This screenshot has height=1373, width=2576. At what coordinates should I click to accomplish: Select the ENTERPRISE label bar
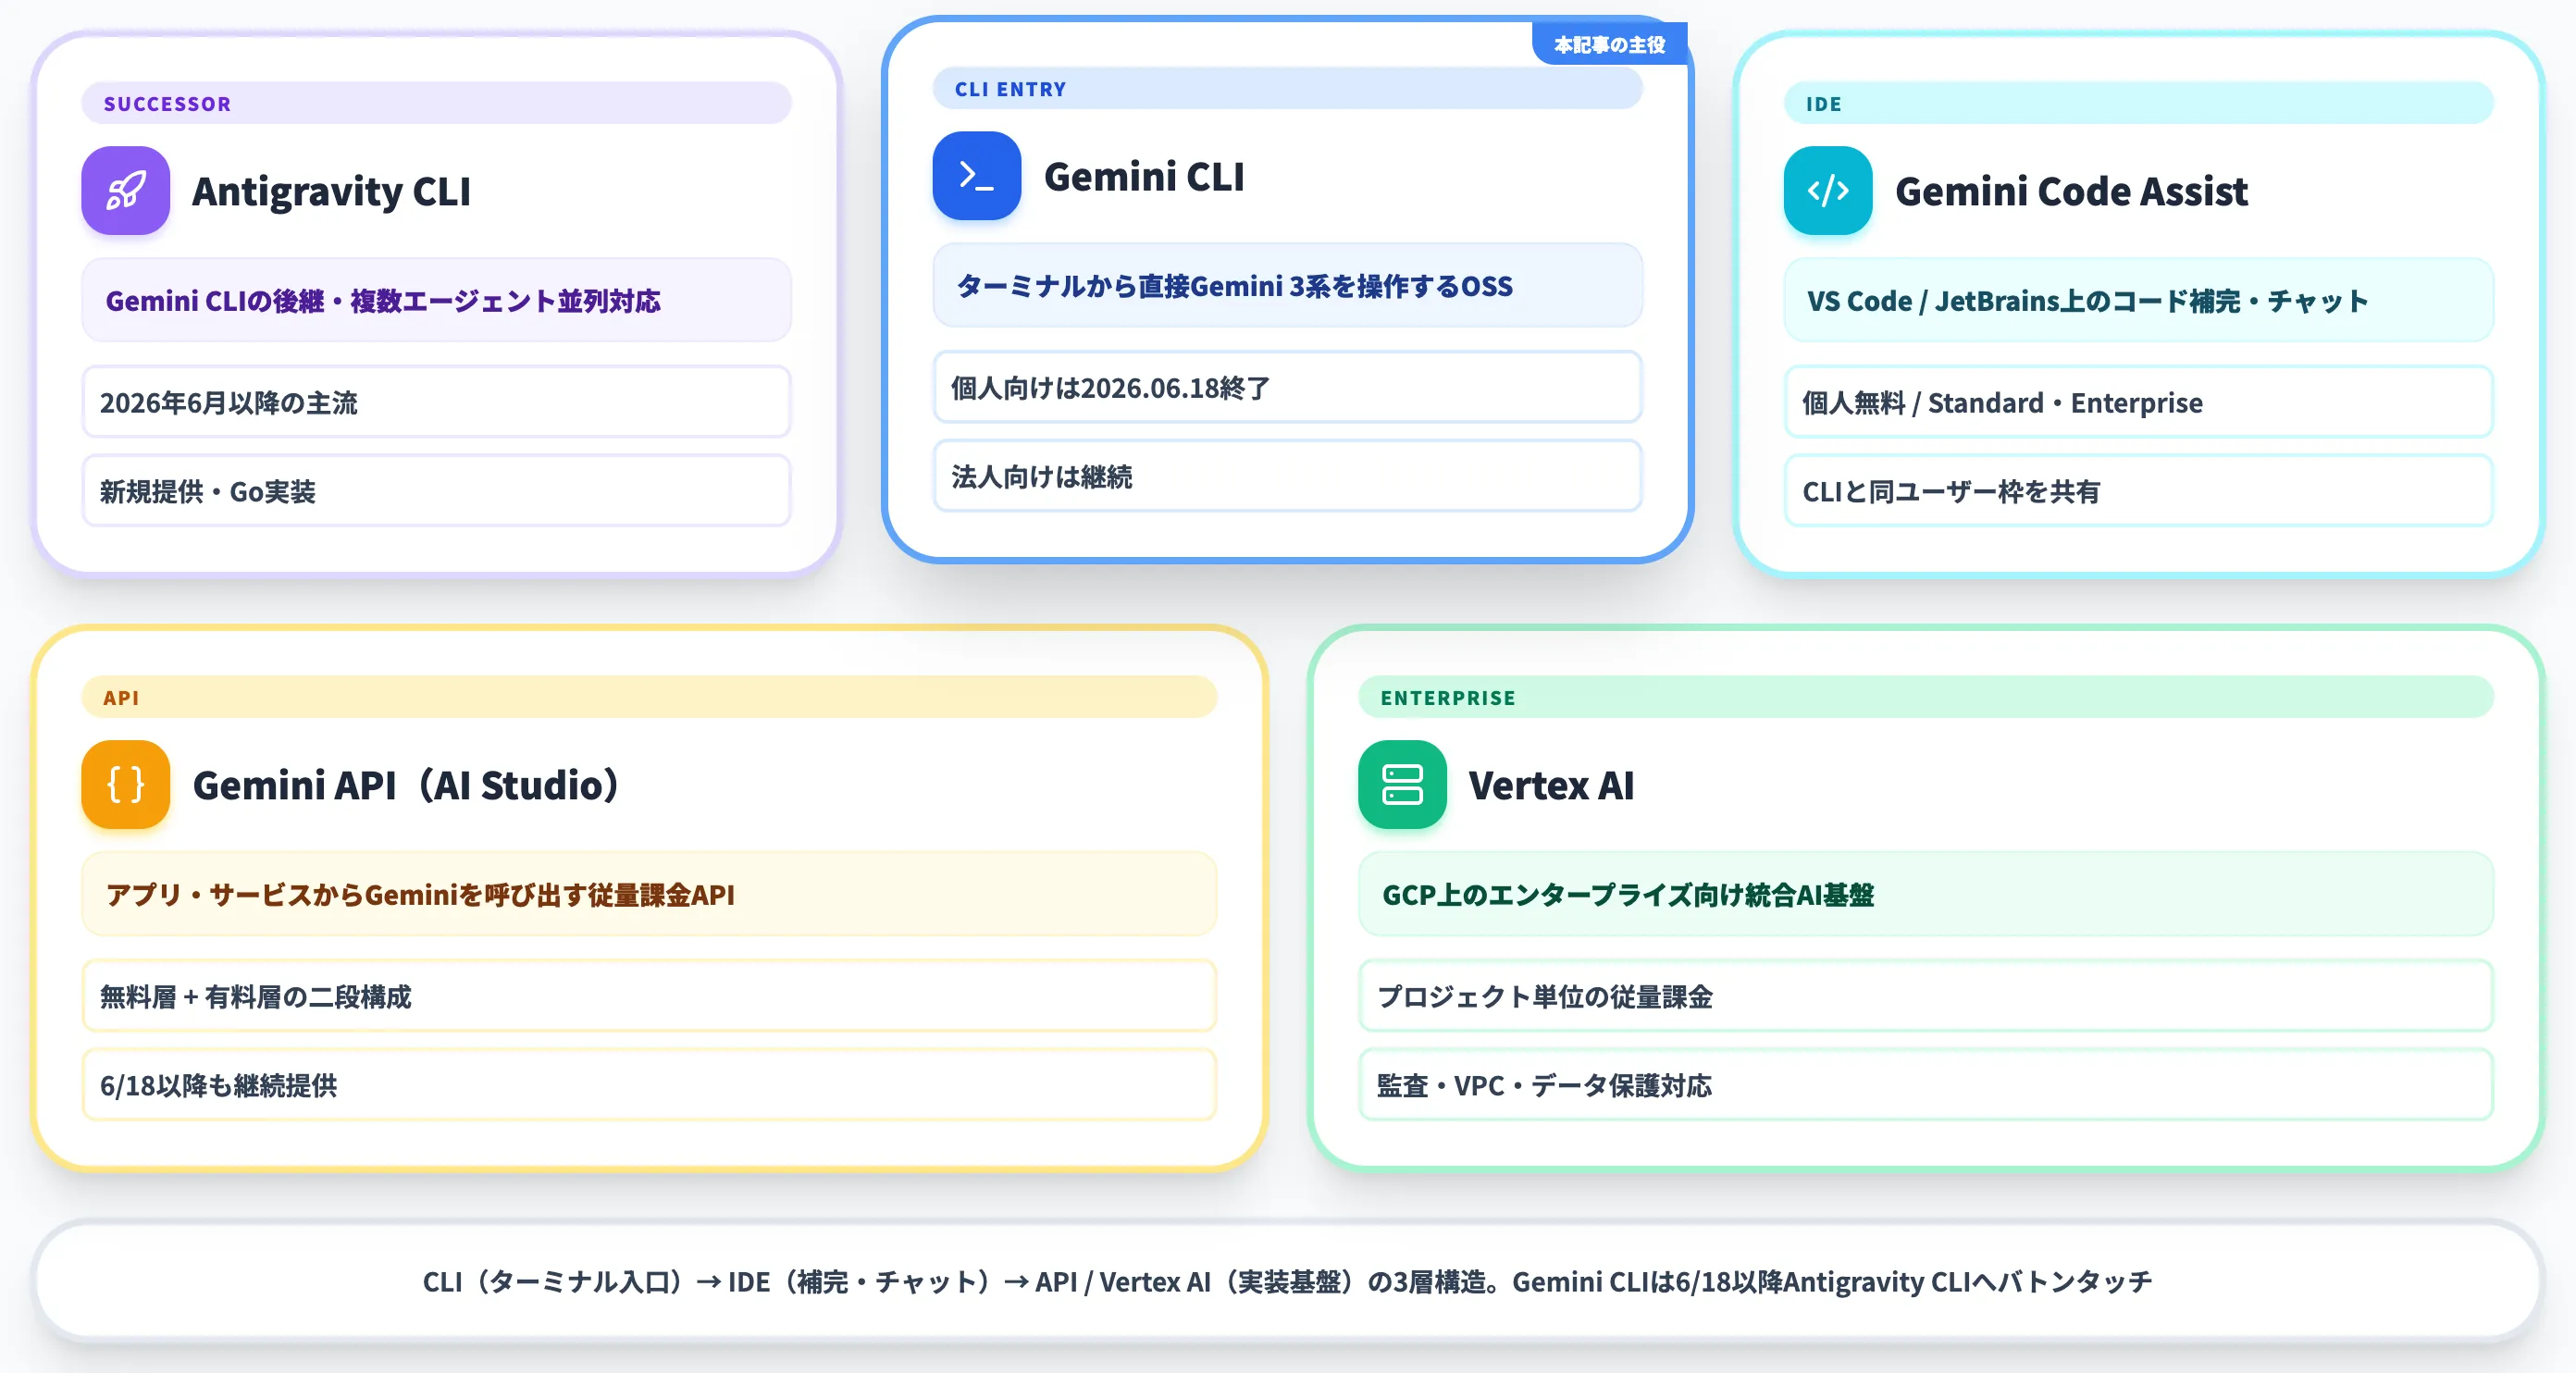pos(1925,697)
